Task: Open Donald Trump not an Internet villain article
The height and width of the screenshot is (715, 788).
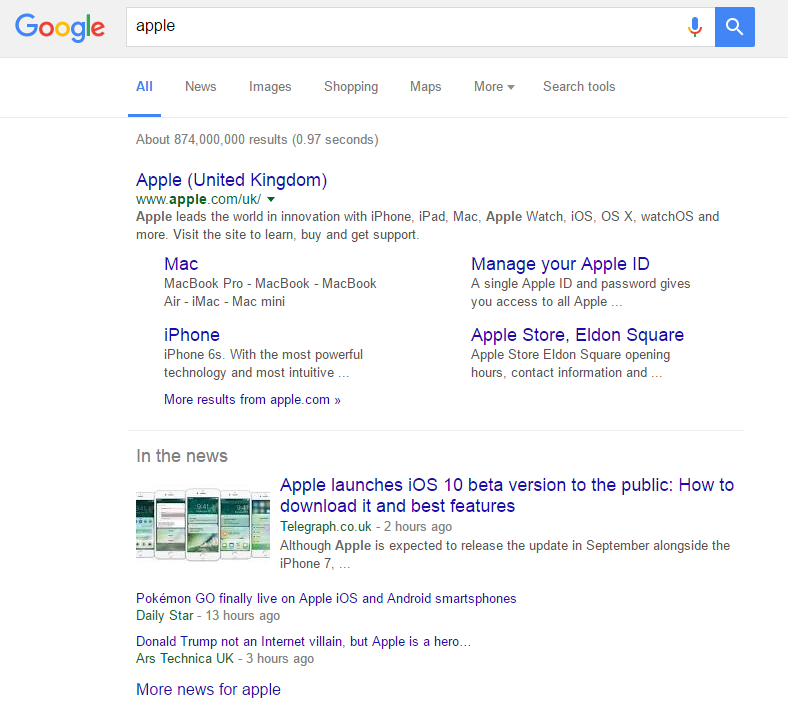Action: tap(304, 642)
